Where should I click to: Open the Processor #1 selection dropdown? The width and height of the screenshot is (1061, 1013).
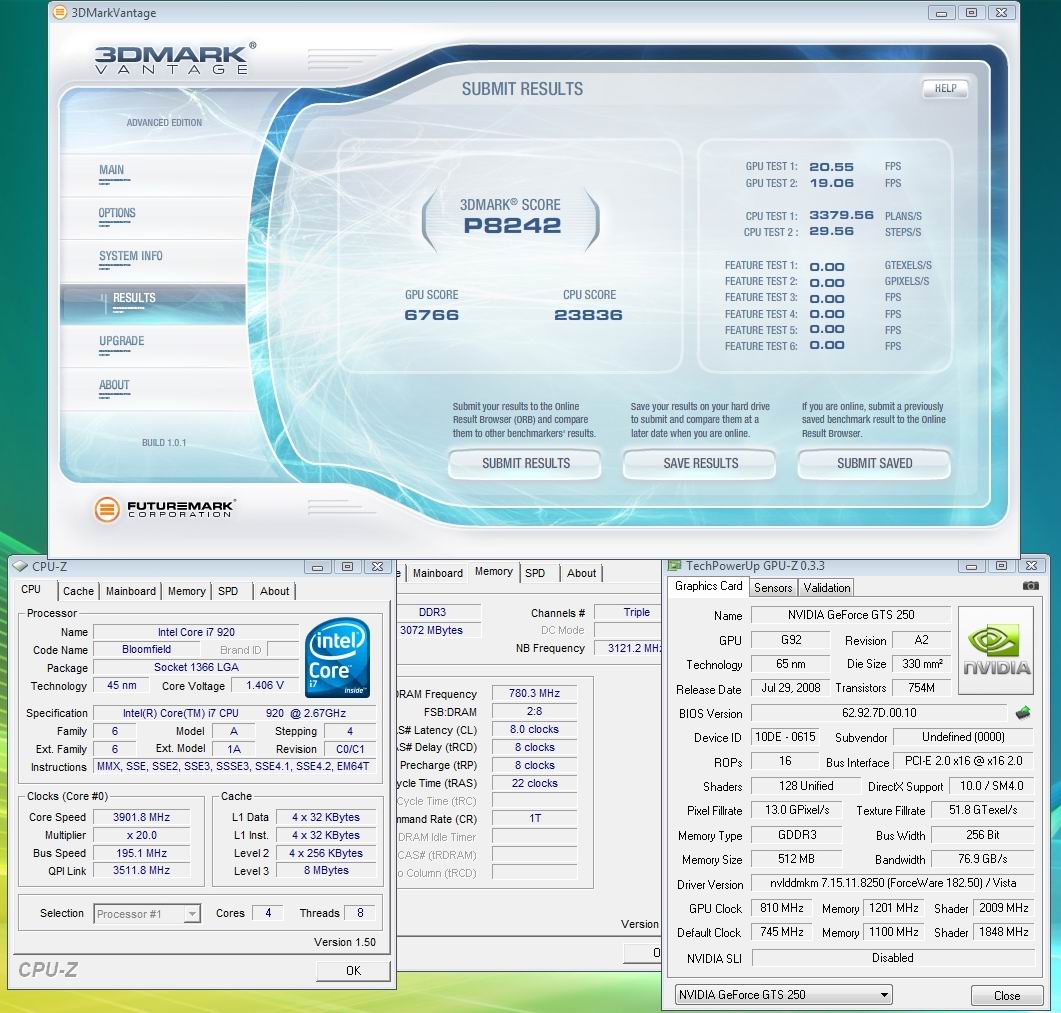point(148,914)
